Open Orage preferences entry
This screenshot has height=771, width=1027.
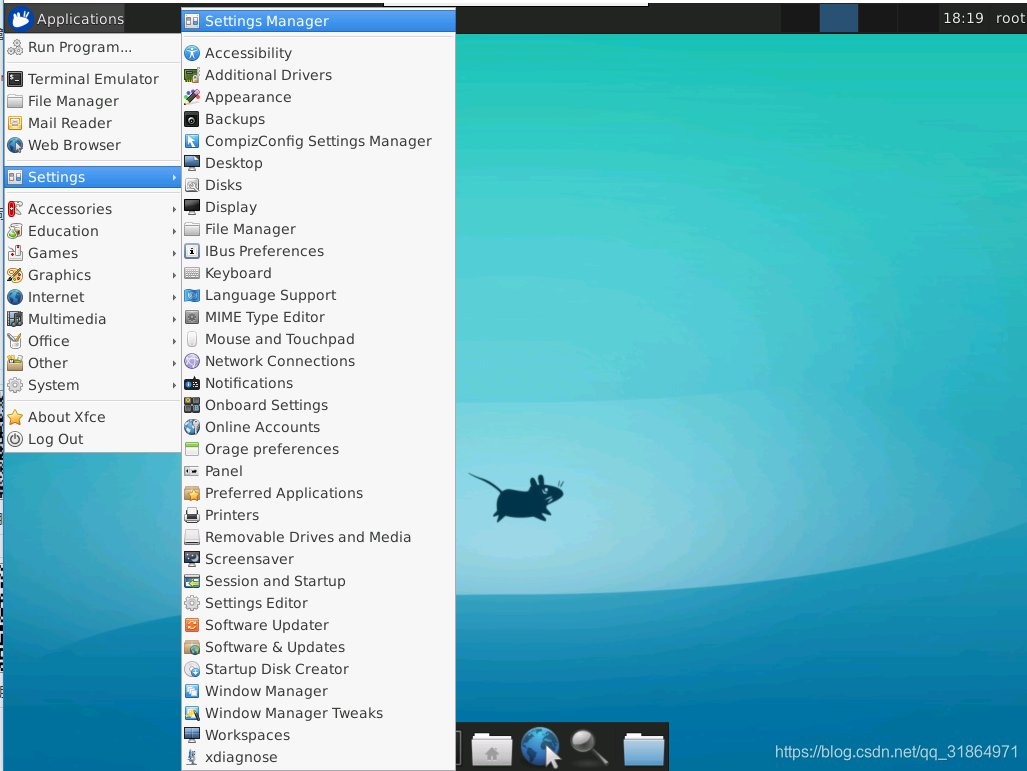coord(318,449)
